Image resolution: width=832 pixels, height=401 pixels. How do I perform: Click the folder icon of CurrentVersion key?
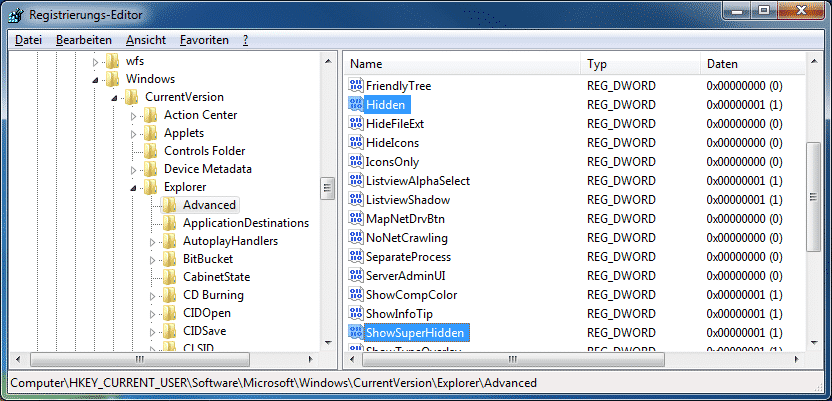pyautogui.click(x=131, y=97)
